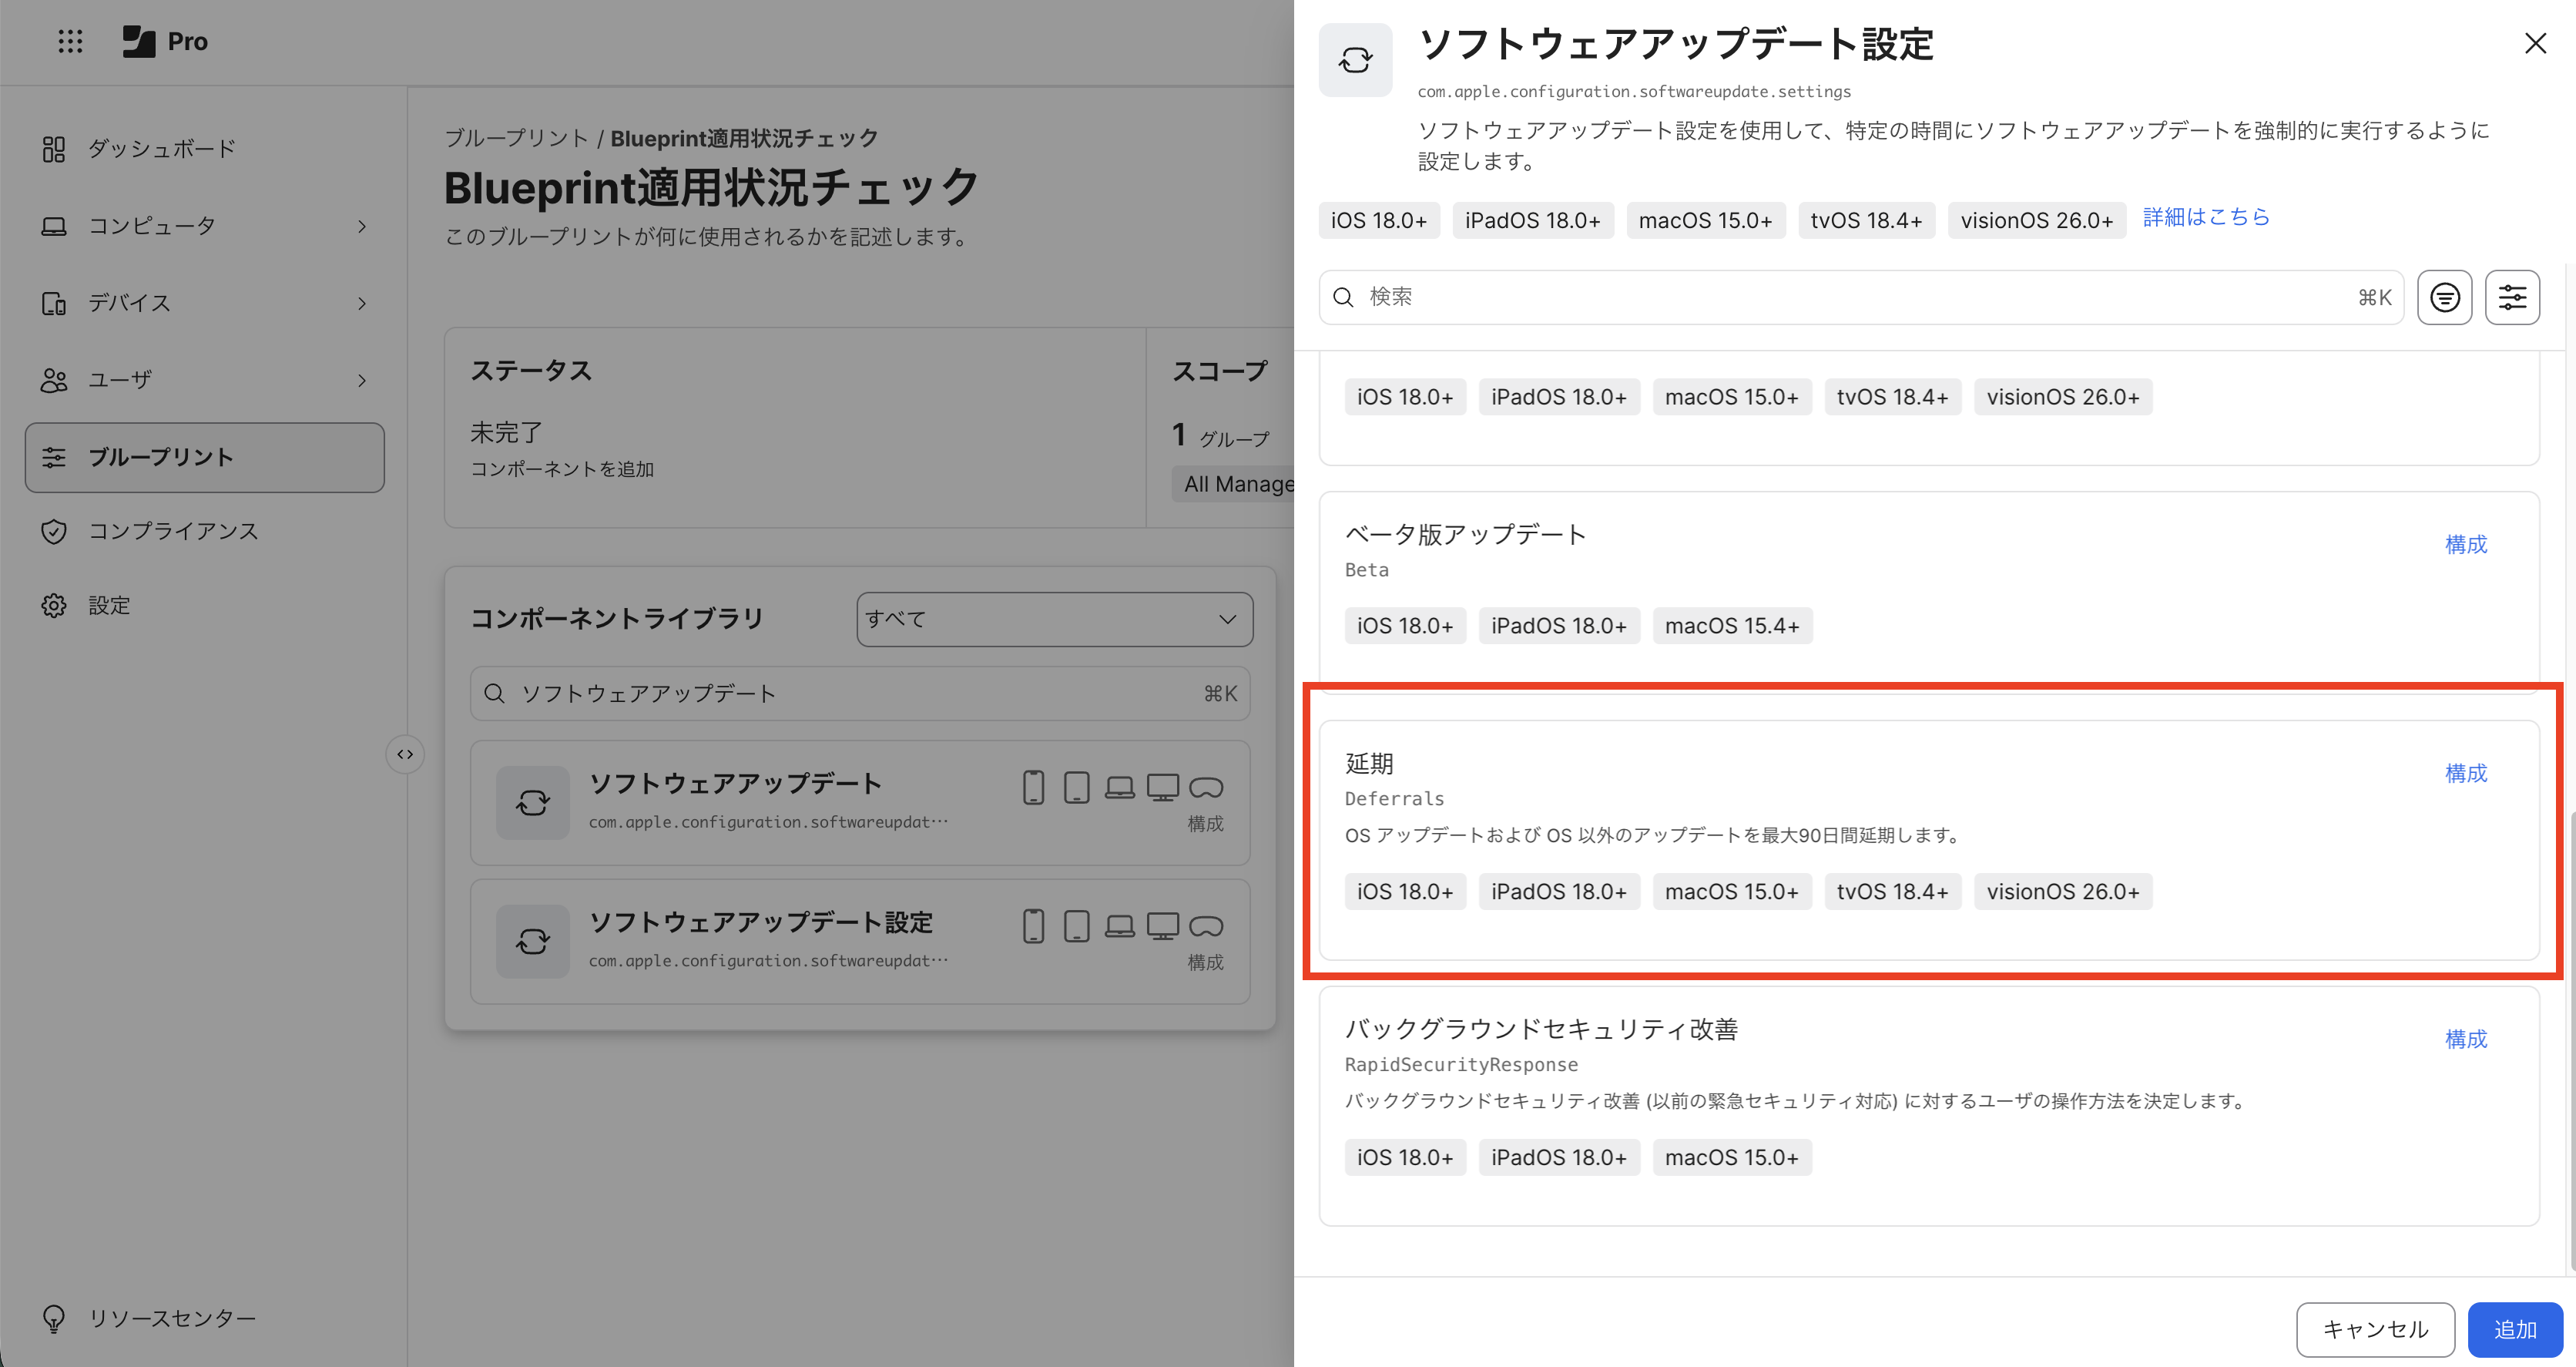Click the RapidSecurityResponse label
Viewport: 2576px width, 1367px height.
click(x=1461, y=1064)
